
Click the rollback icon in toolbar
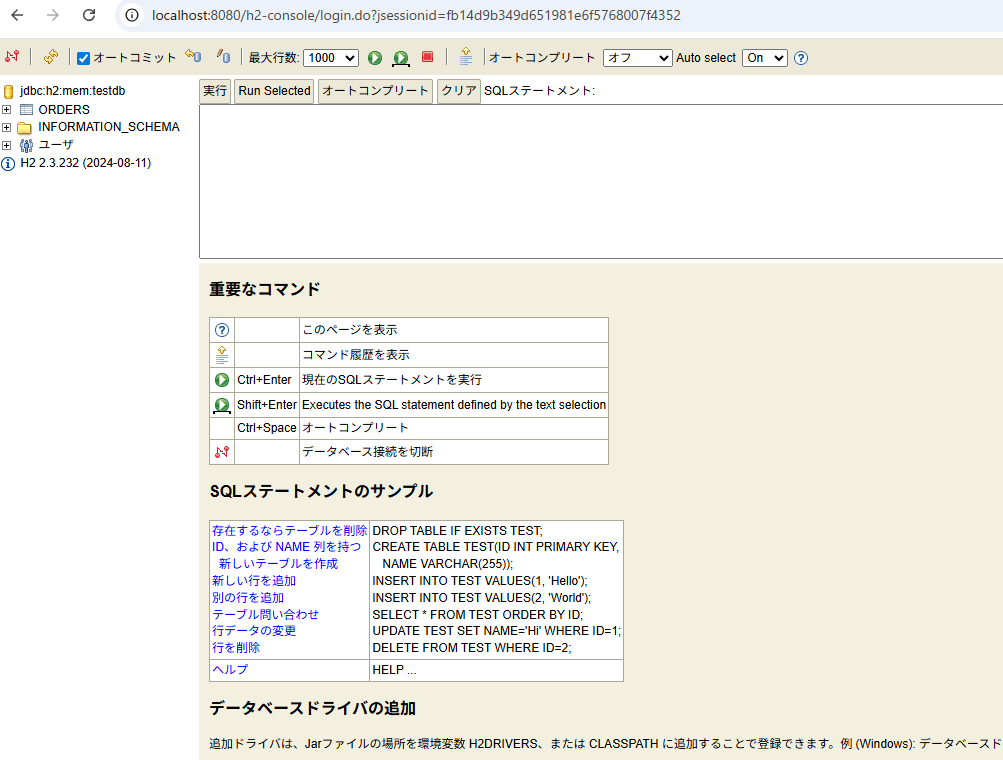point(193,58)
